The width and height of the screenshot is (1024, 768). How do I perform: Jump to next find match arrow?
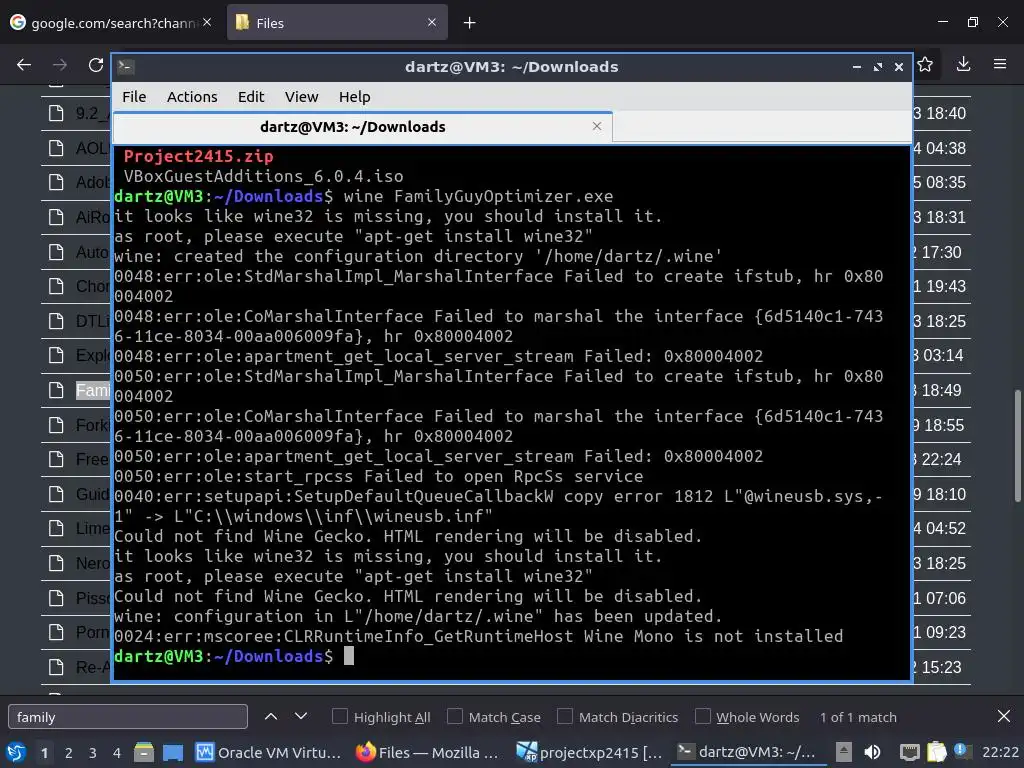[301, 716]
